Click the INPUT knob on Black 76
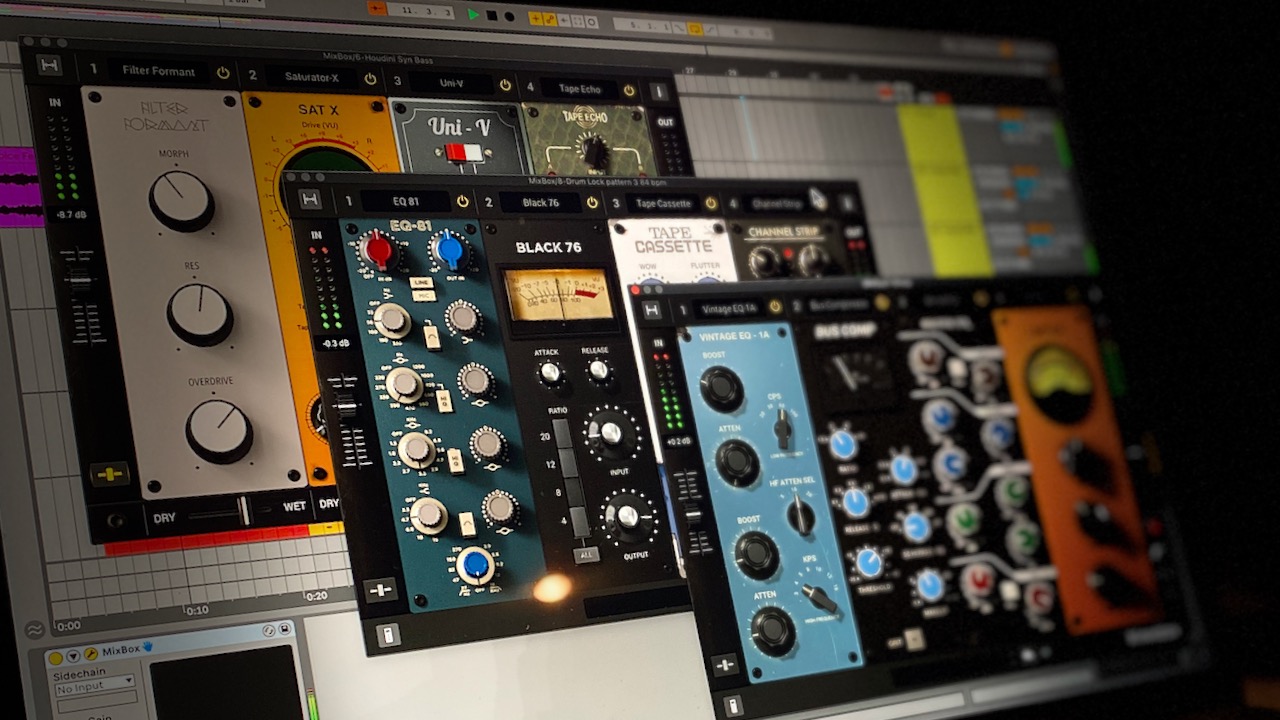The image size is (1280, 720). (x=610, y=434)
